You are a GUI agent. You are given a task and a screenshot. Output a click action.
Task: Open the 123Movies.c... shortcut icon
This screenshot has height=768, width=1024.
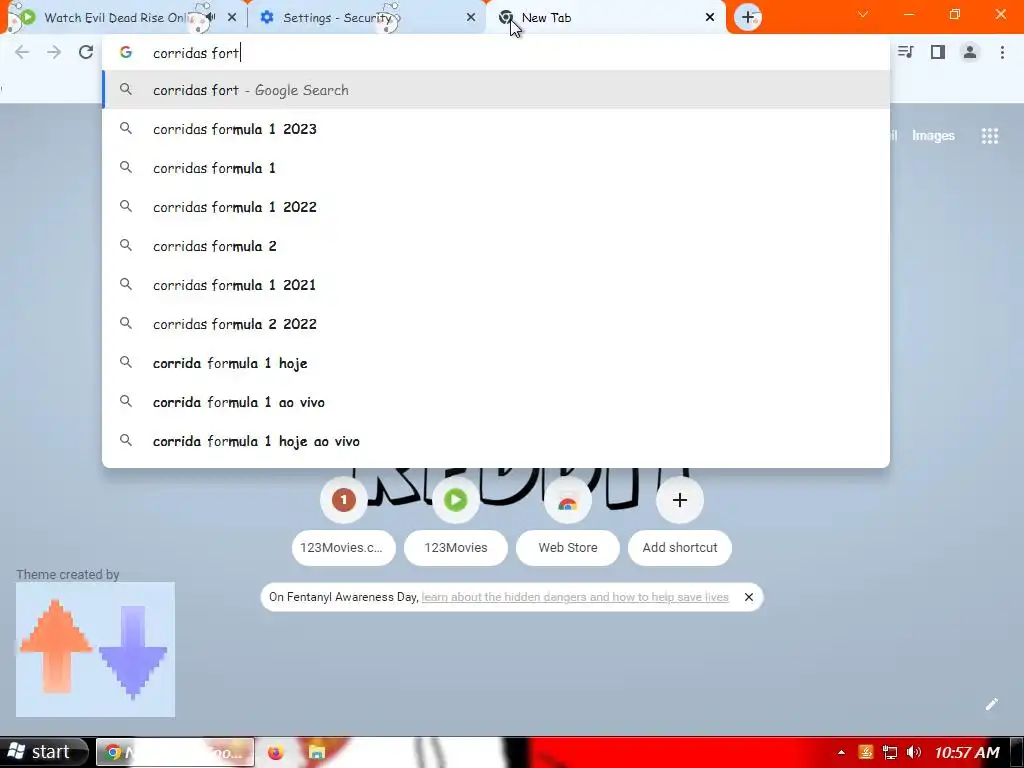pos(344,500)
